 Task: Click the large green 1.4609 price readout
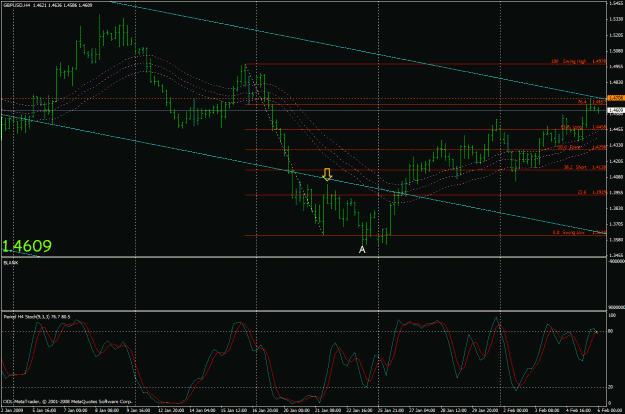[x=27, y=246]
